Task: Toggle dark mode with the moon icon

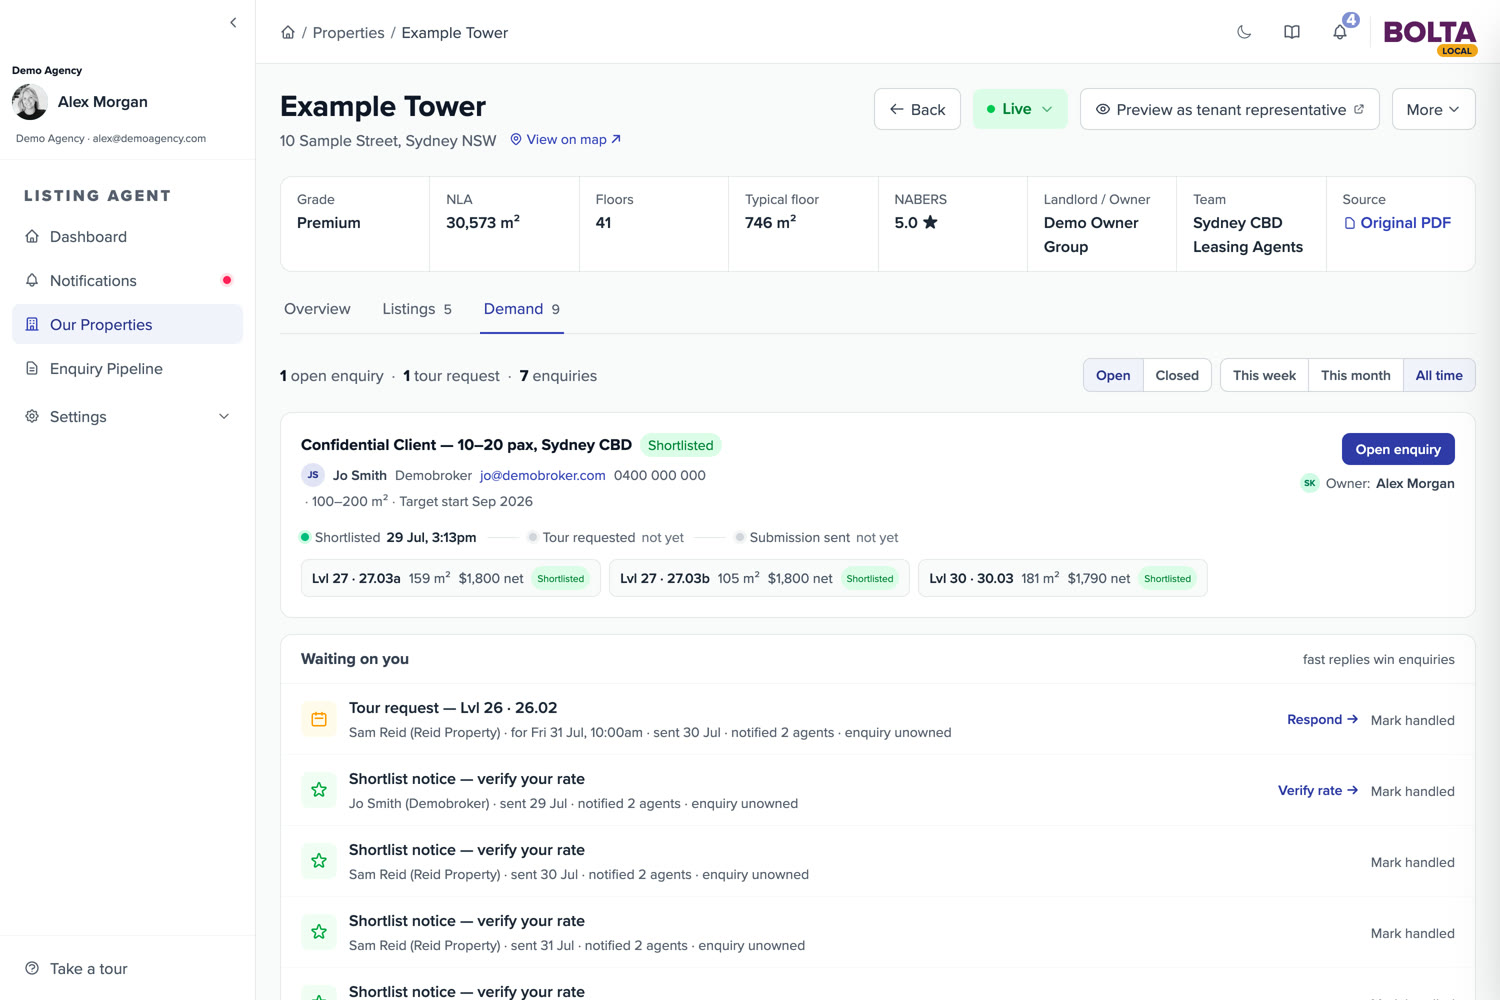Action: point(1244,32)
